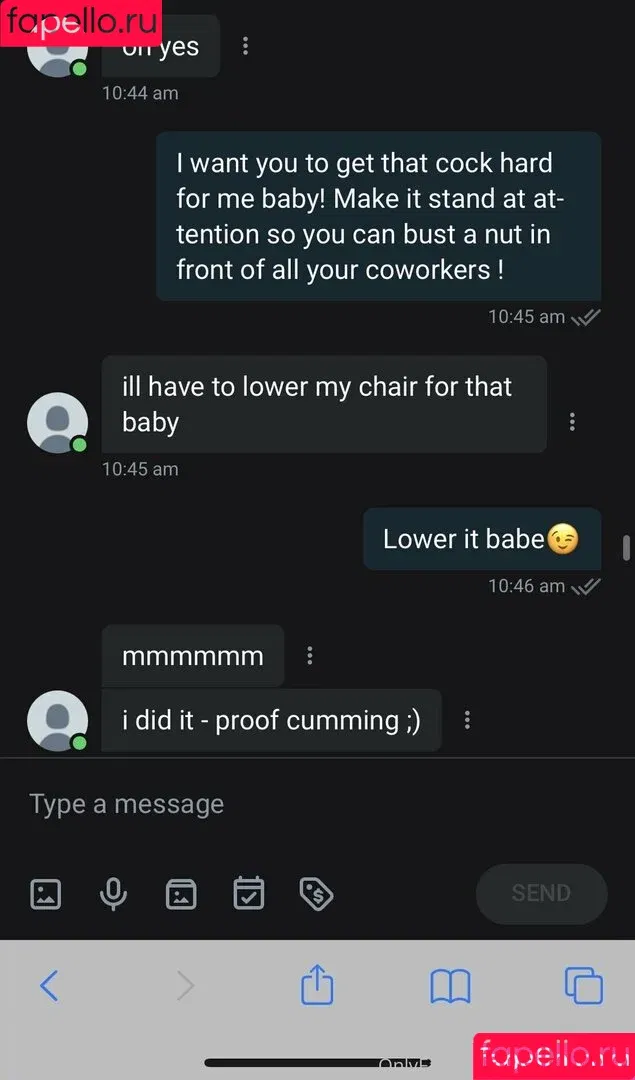Open the Safari share sheet icon

click(x=317, y=984)
